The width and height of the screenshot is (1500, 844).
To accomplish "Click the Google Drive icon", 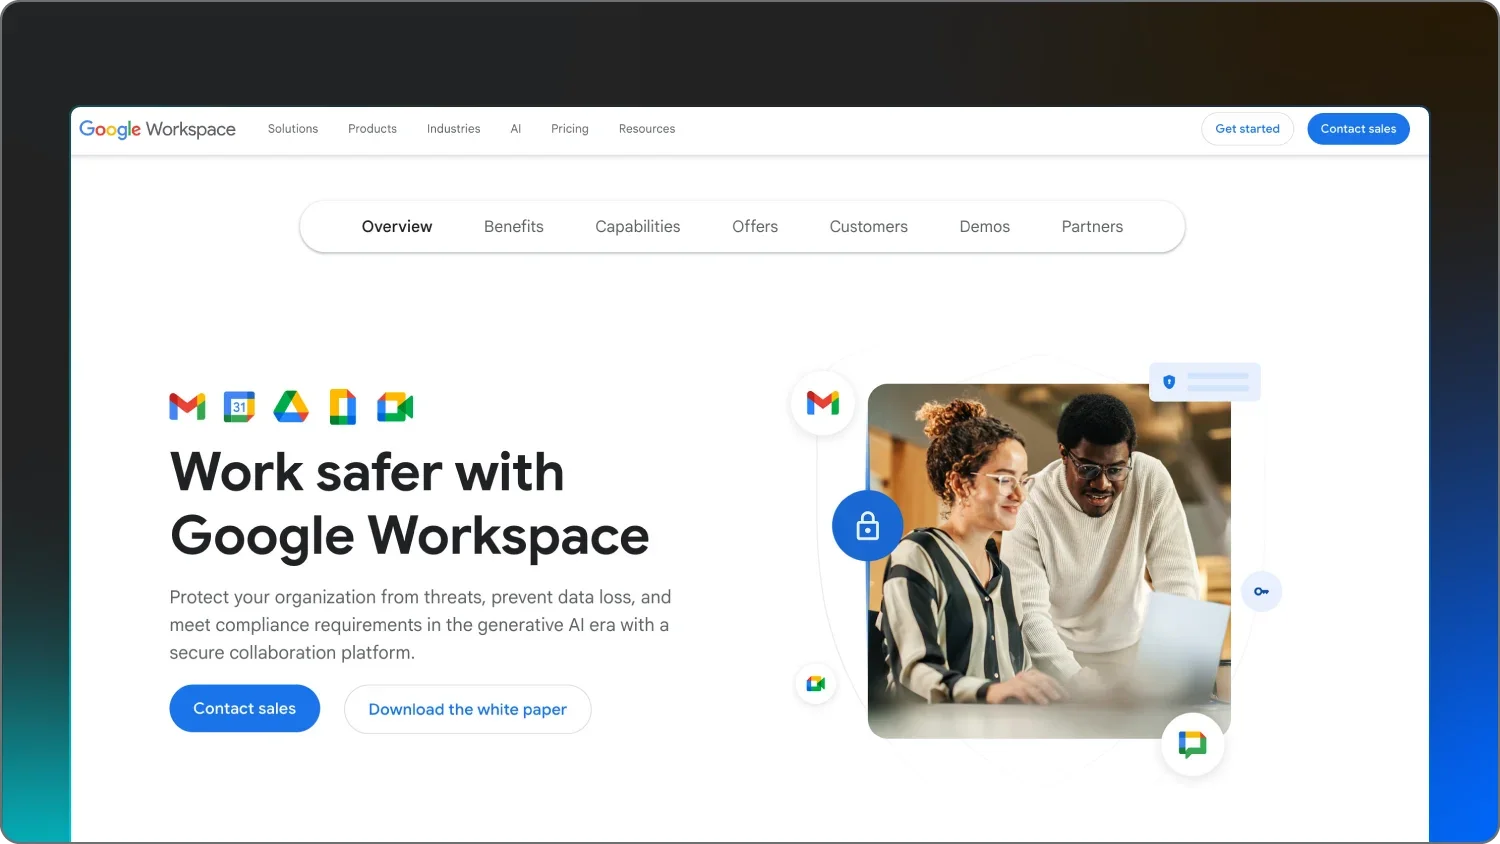I will click(x=291, y=407).
